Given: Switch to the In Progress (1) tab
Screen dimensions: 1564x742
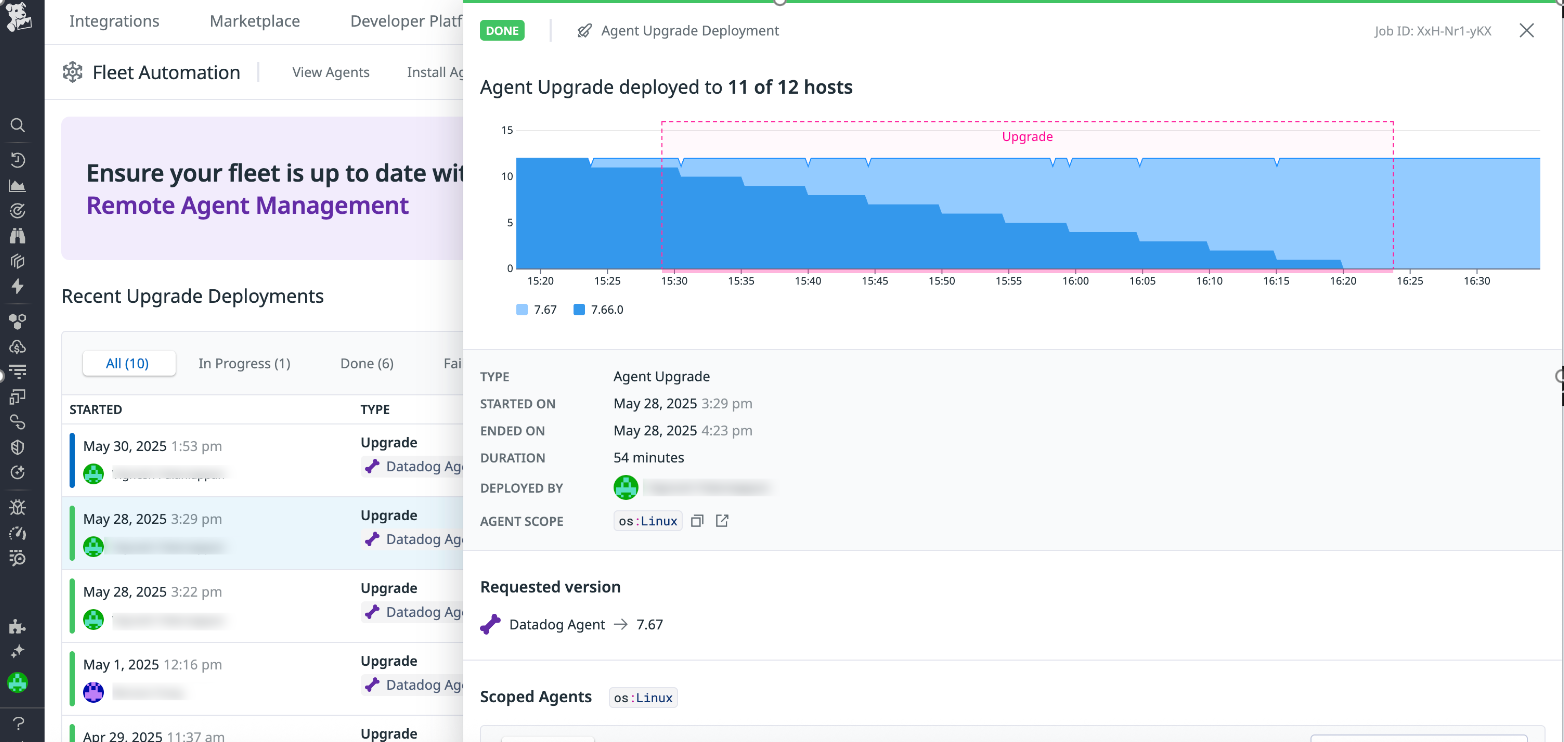Looking at the screenshot, I should click(244, 363).
